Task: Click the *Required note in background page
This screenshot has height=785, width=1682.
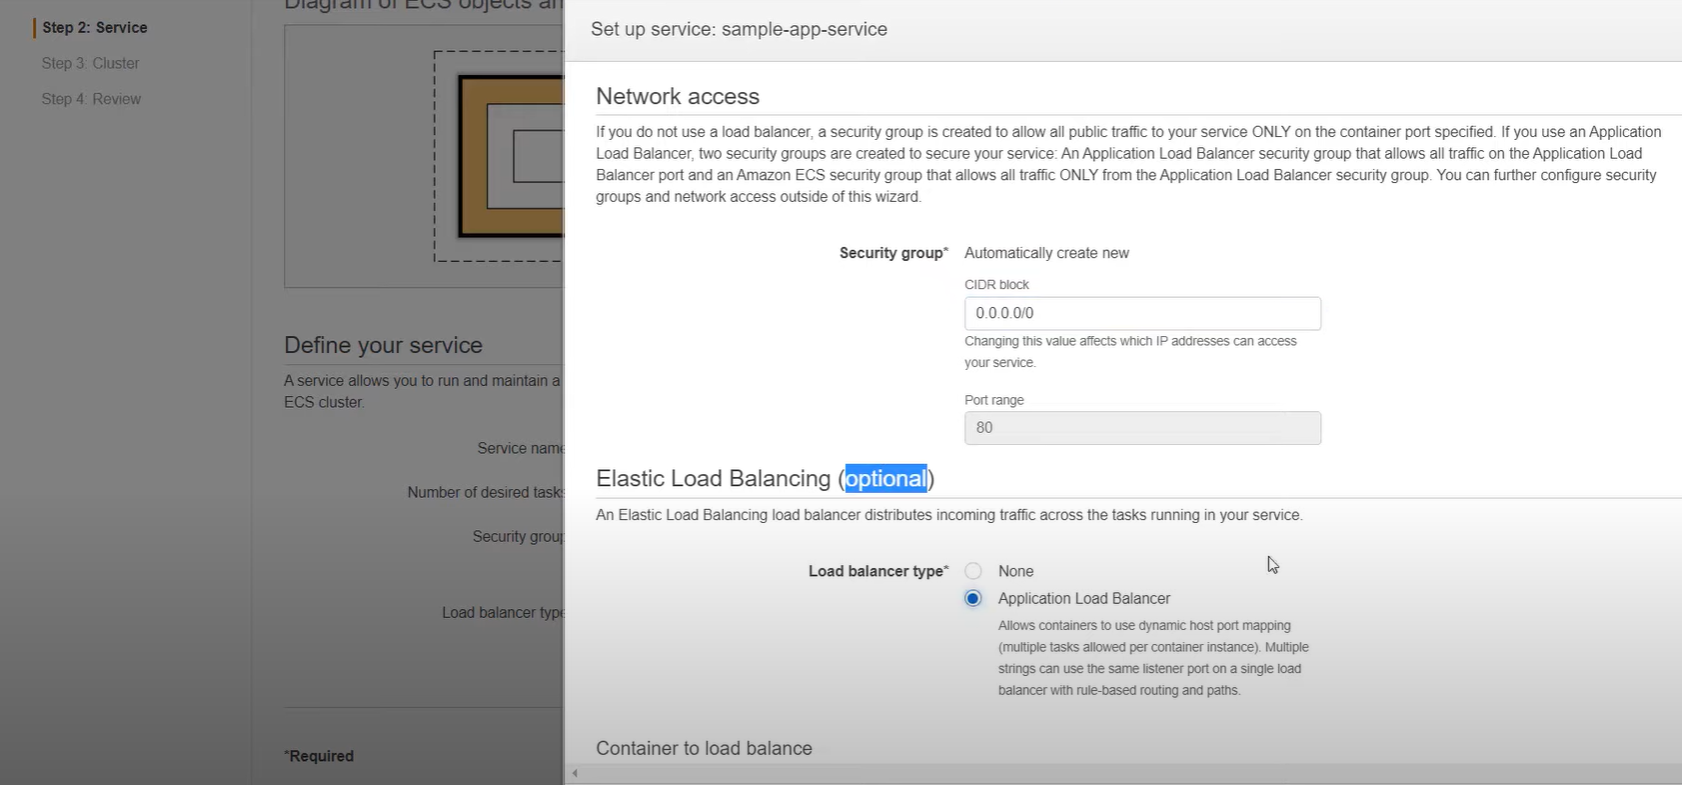Action: (319, 756)
